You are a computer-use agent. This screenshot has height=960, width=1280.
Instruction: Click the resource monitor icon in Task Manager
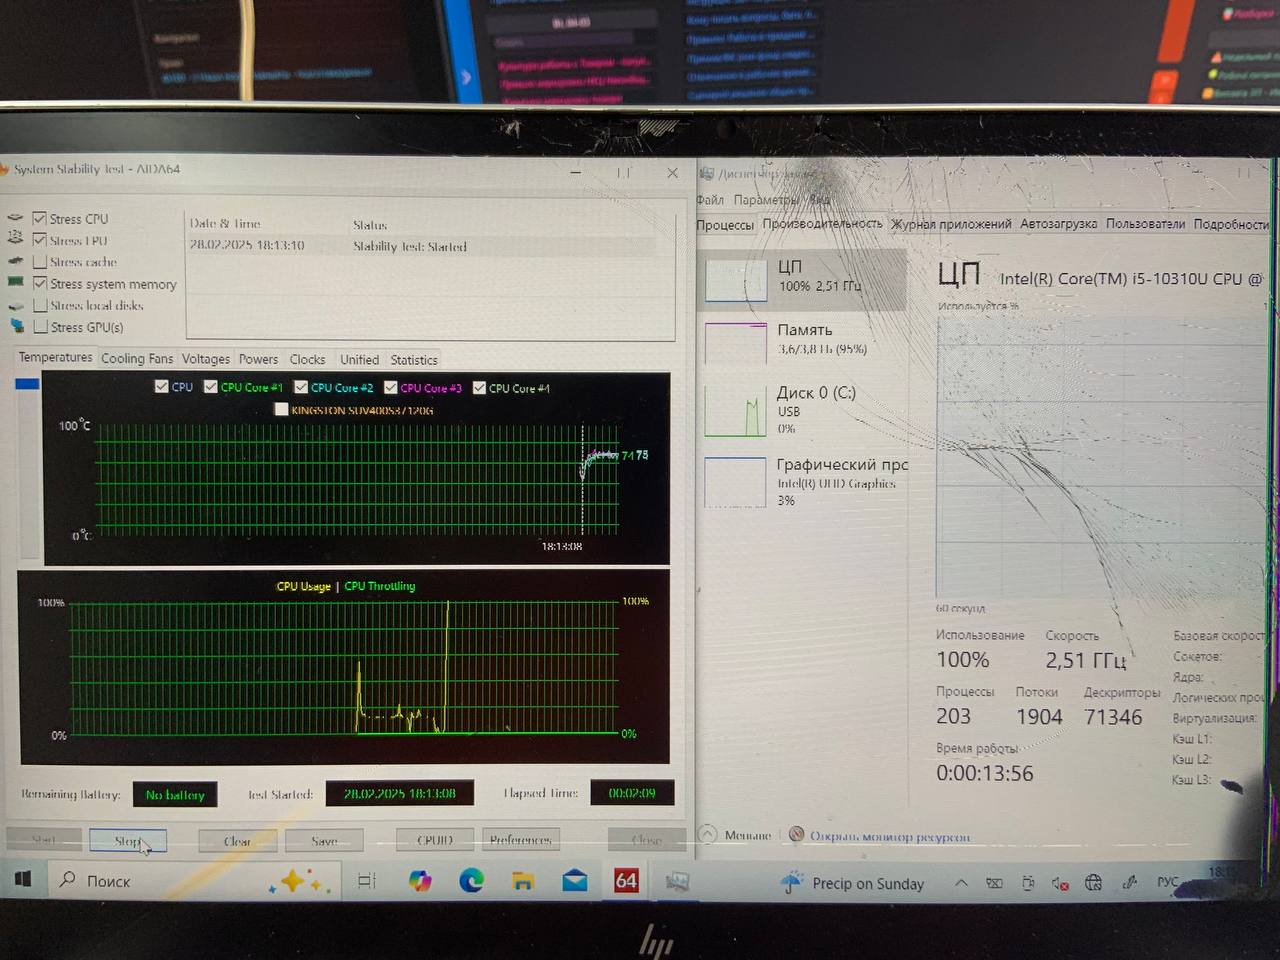pyautogui.click(x=797, y=834)
